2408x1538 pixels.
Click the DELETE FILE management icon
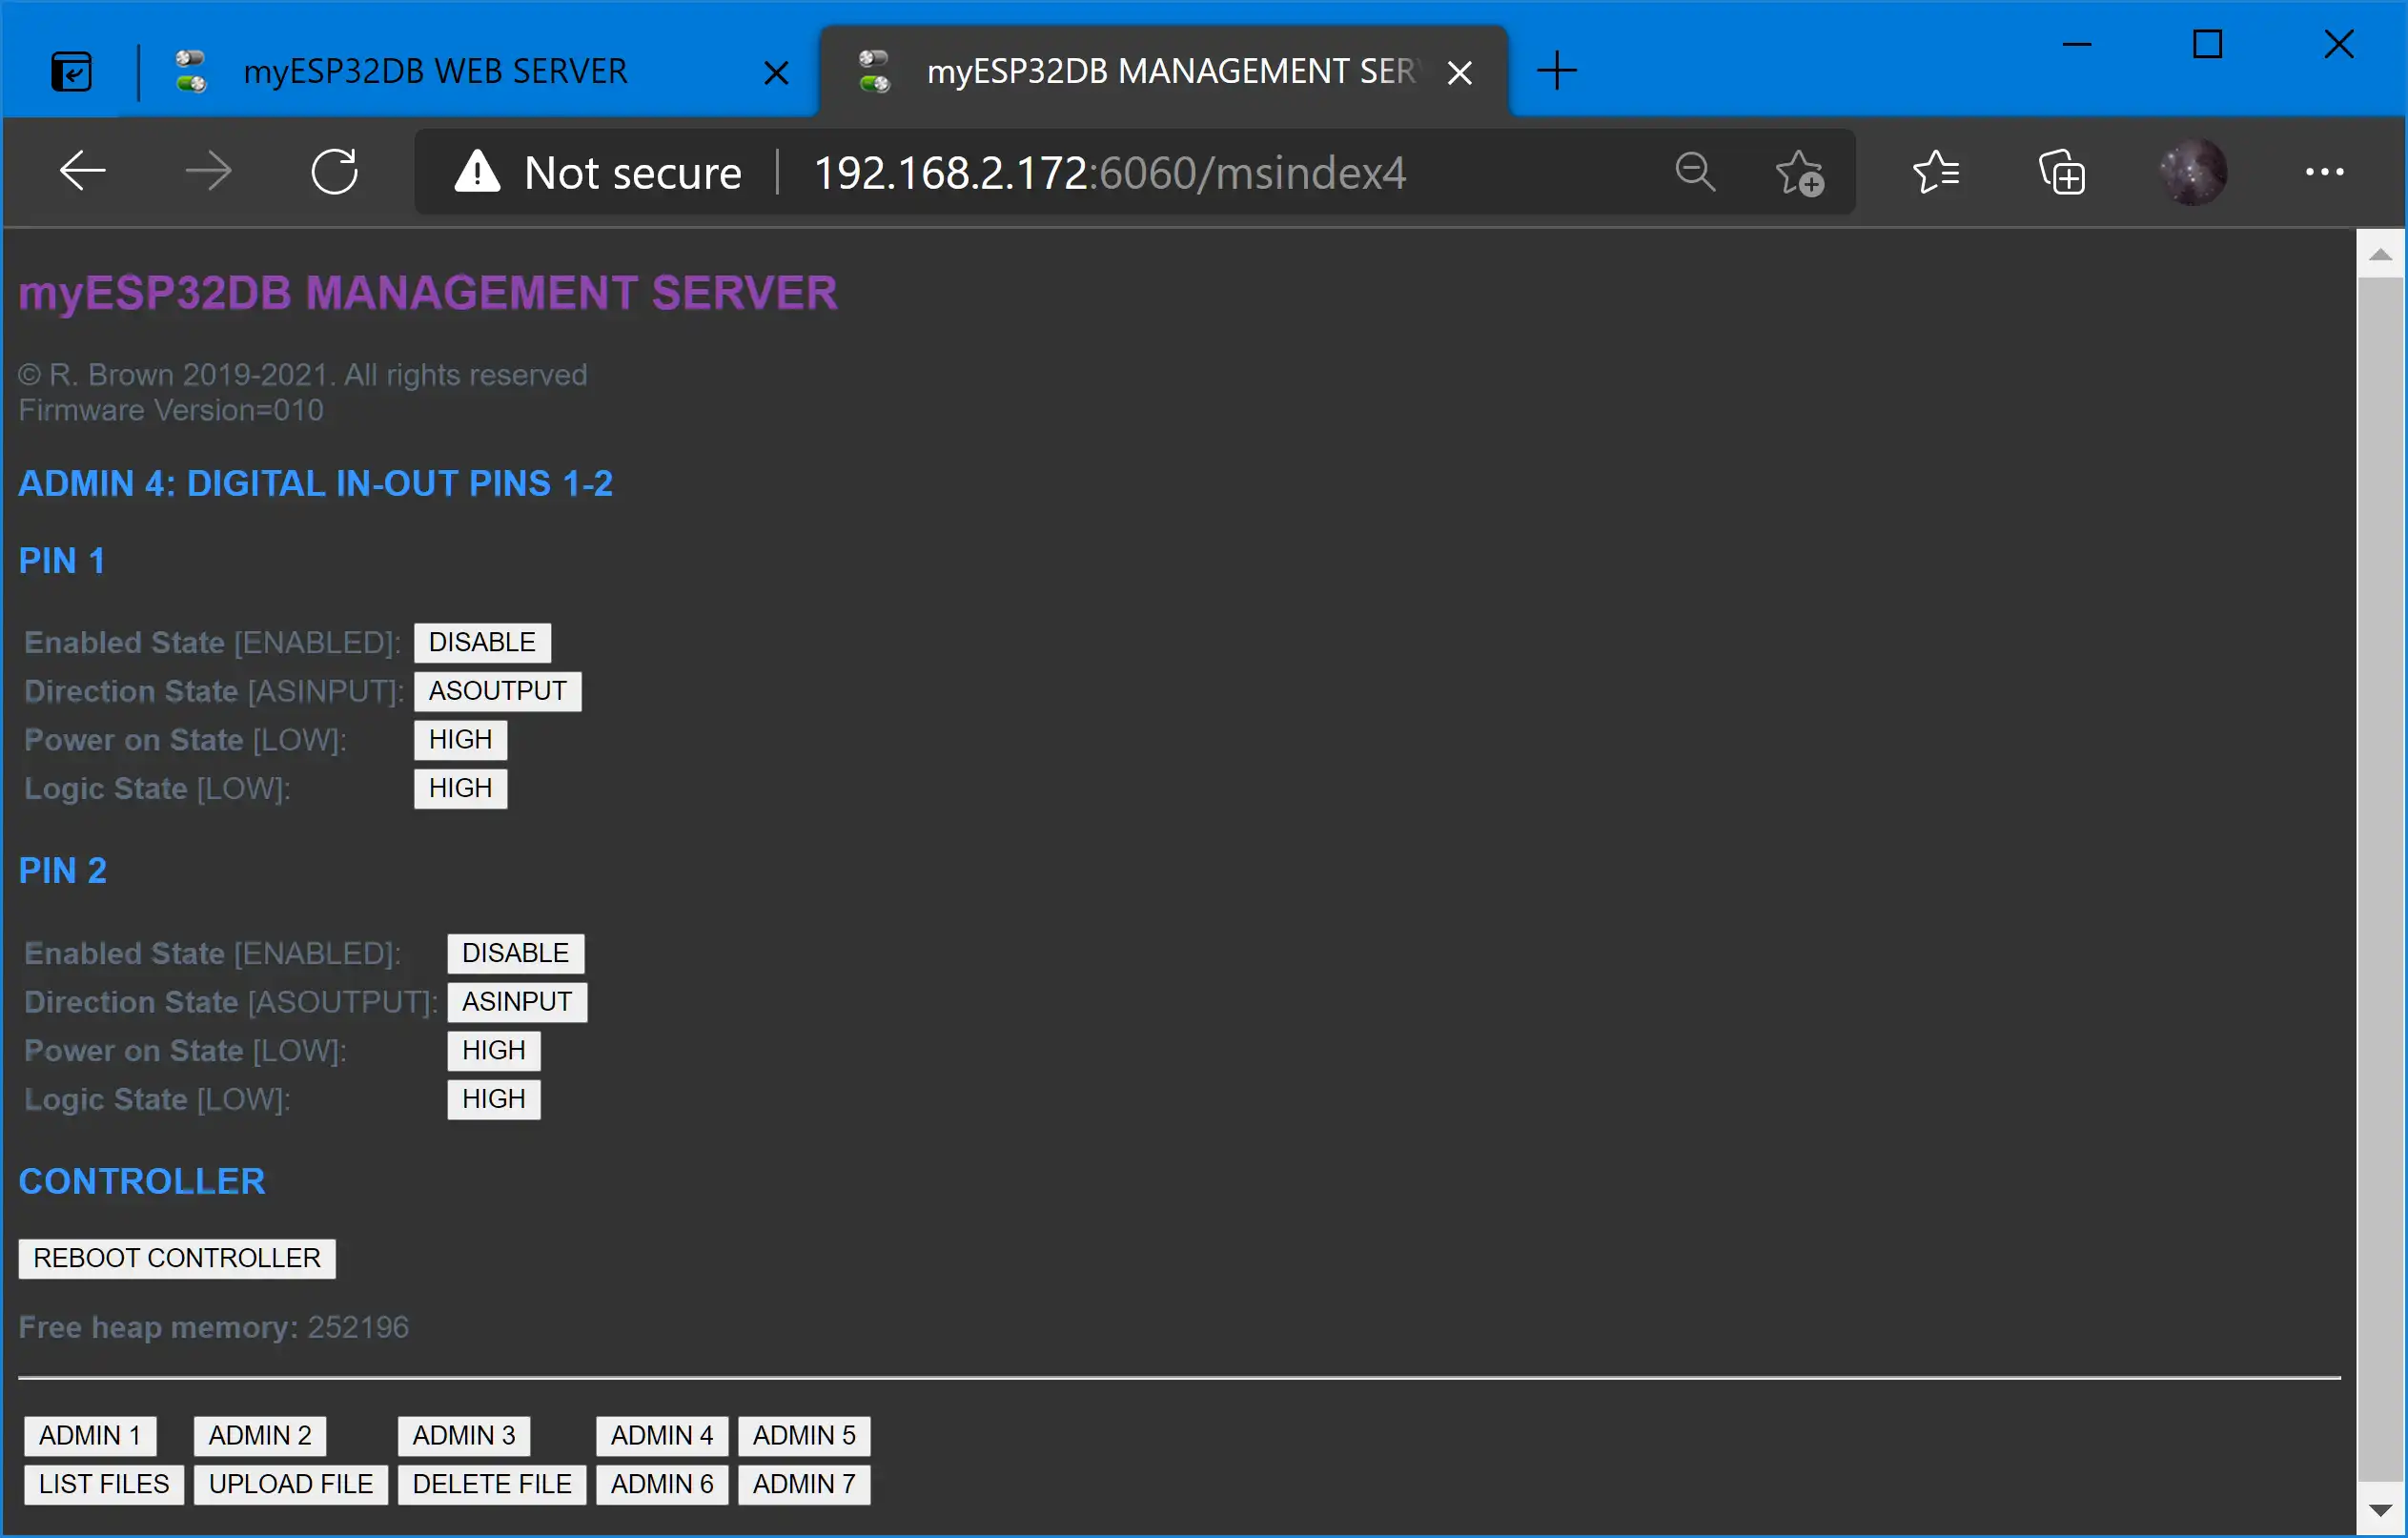point(490,1484)
